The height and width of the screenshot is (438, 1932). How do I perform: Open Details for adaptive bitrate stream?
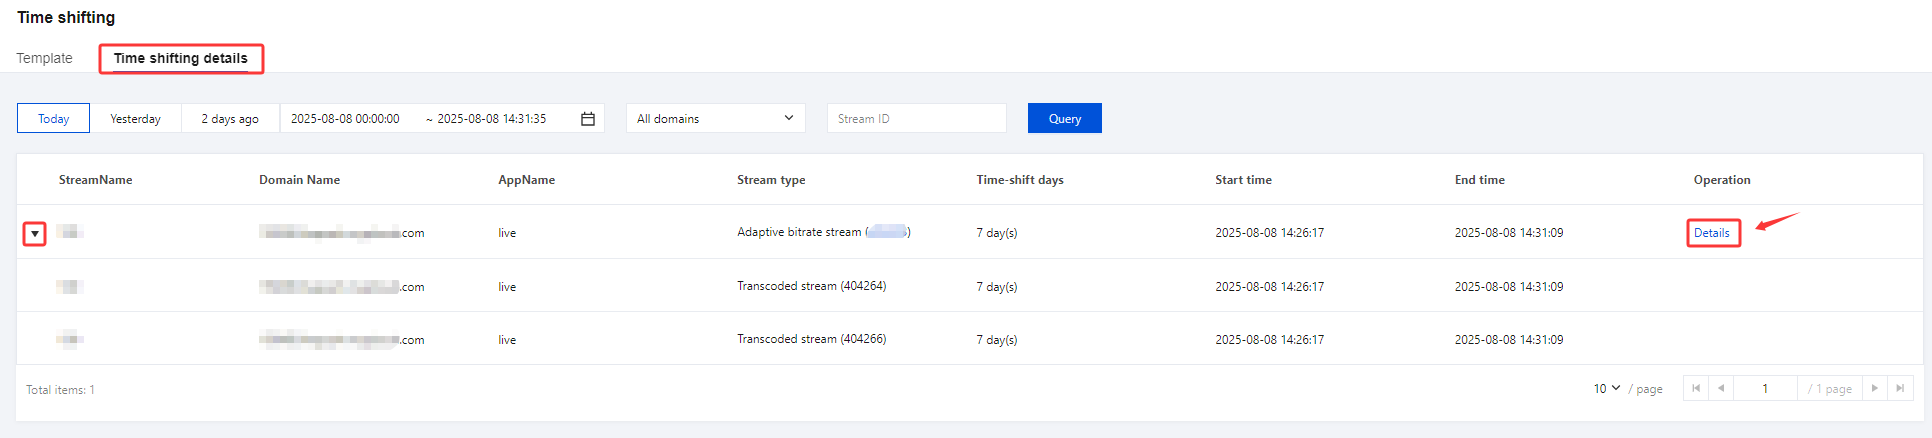1712,233
